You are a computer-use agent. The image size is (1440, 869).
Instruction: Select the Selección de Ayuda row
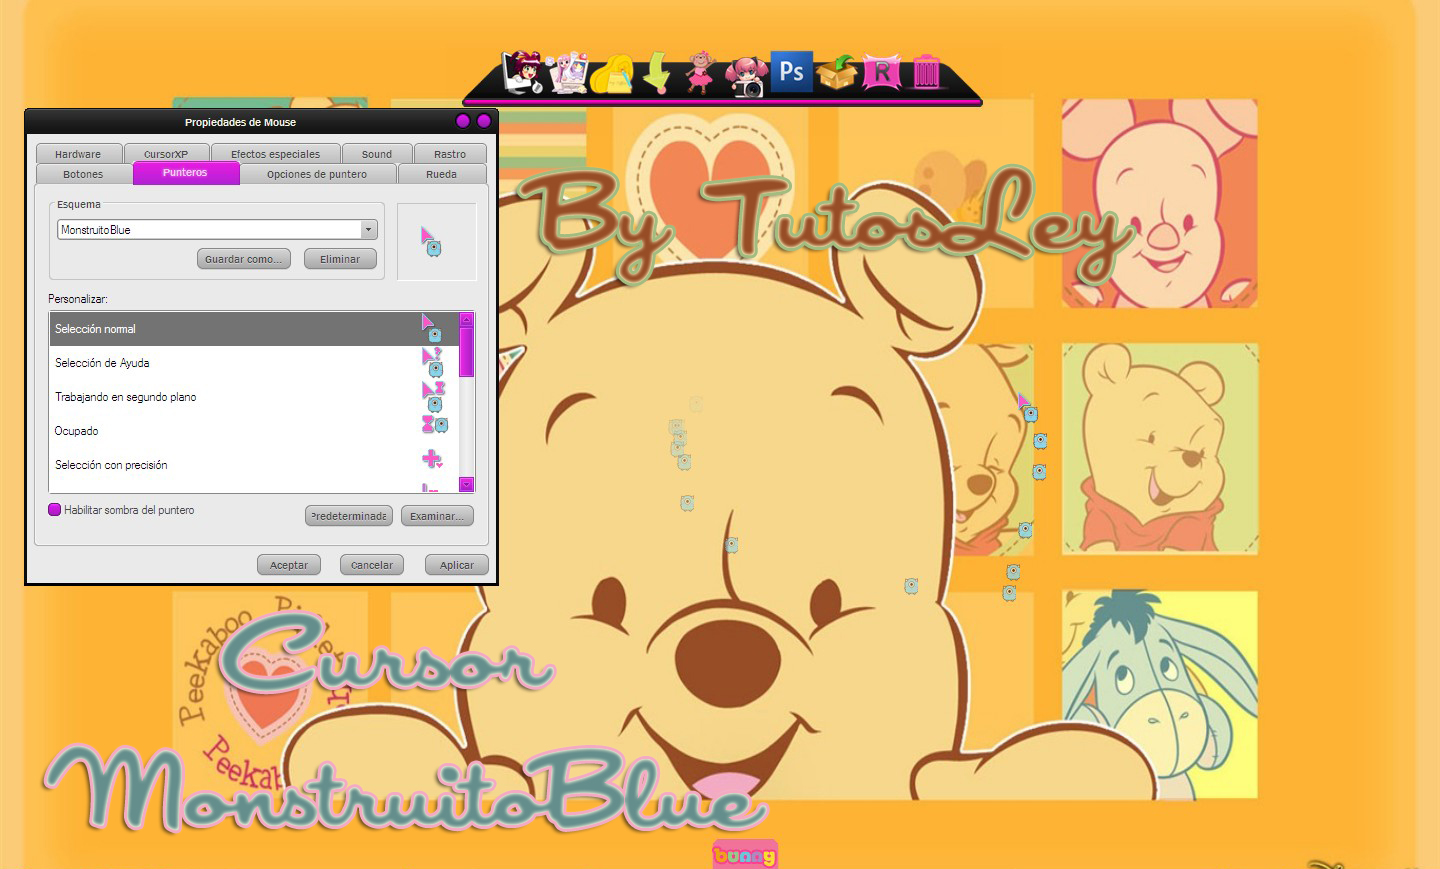254,363
